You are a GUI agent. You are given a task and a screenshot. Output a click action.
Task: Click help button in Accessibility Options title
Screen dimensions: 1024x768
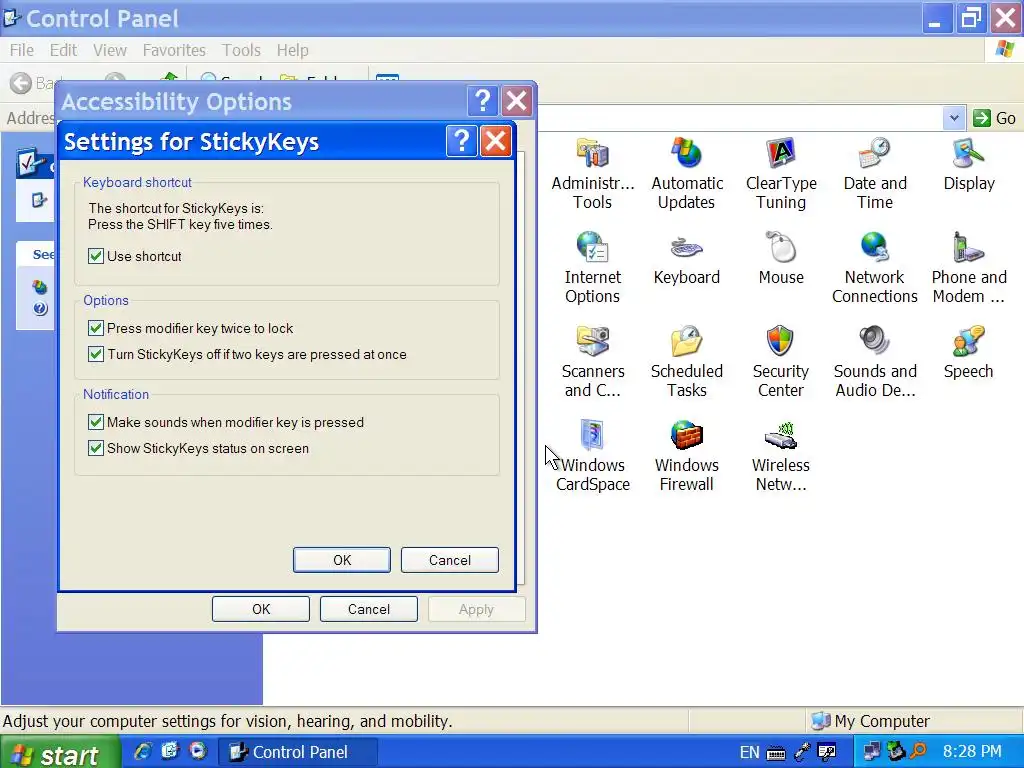[483, 101]
